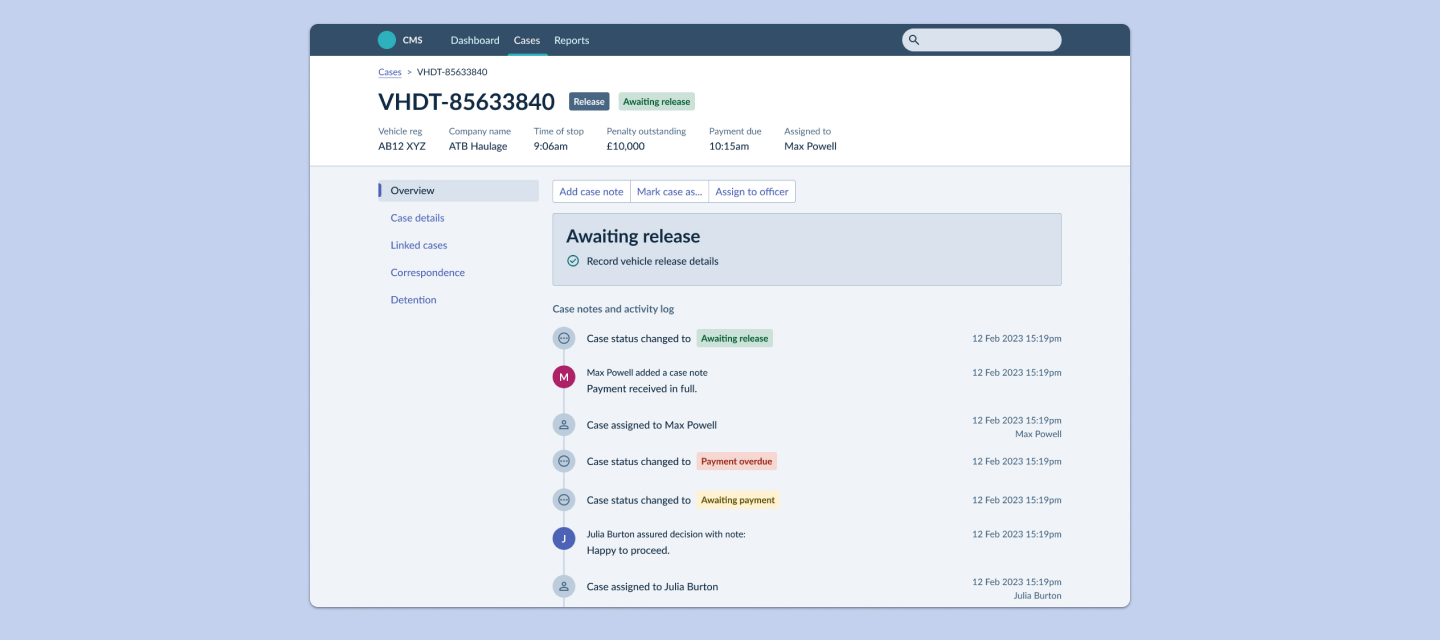Click status icon for Awaiting release log entry
This screenshot has width=1440, height=640.
click(564, 338)
